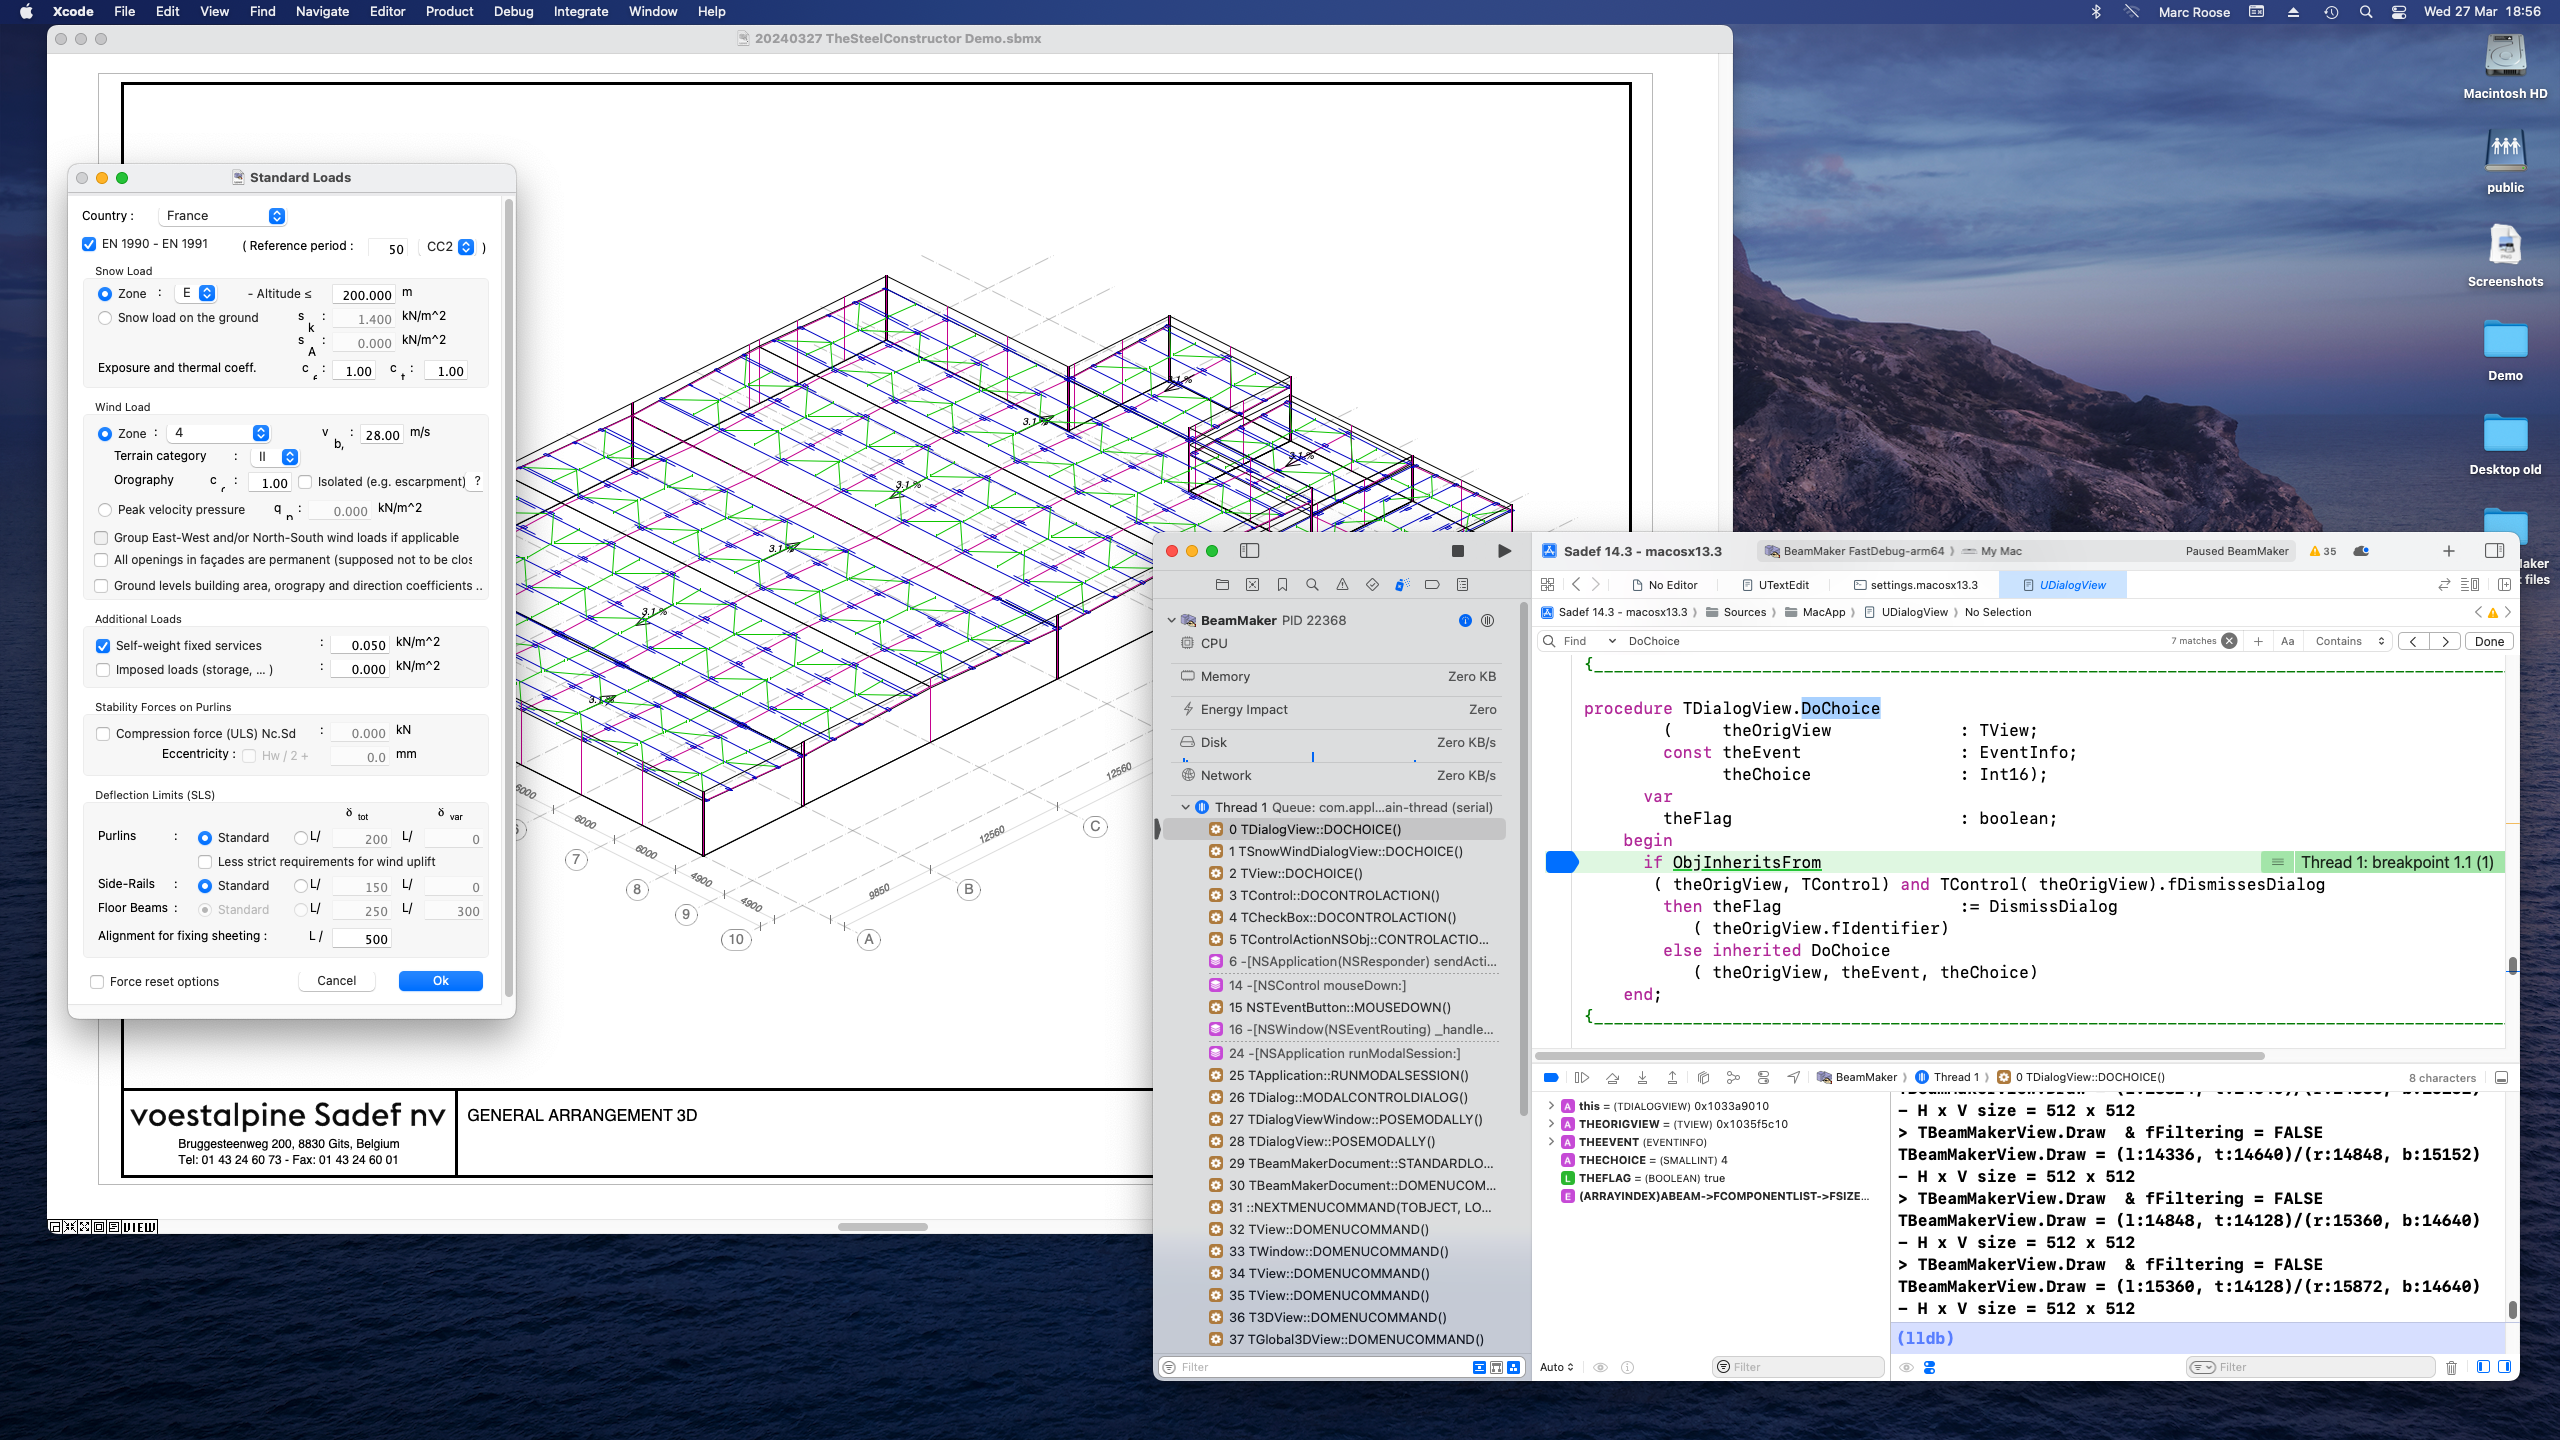Add an editor on the right
This screenshot has height=1440, width=2560.
2504,585
